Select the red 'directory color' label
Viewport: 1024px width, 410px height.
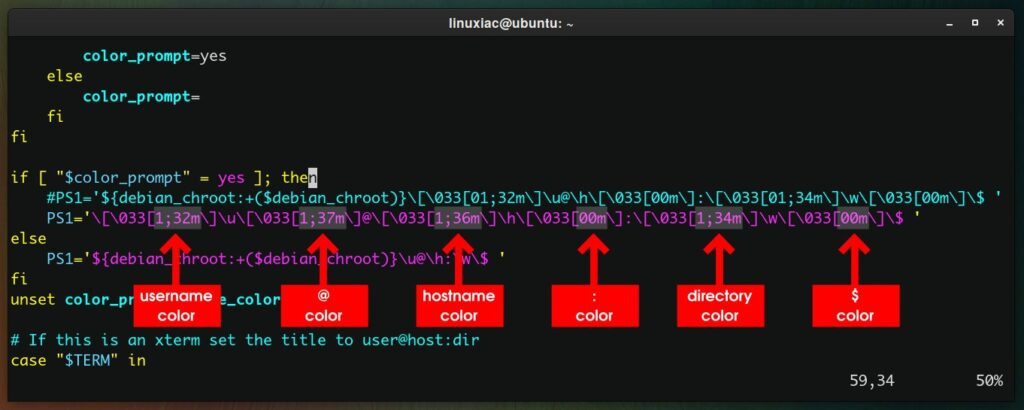tap(719, 306)
